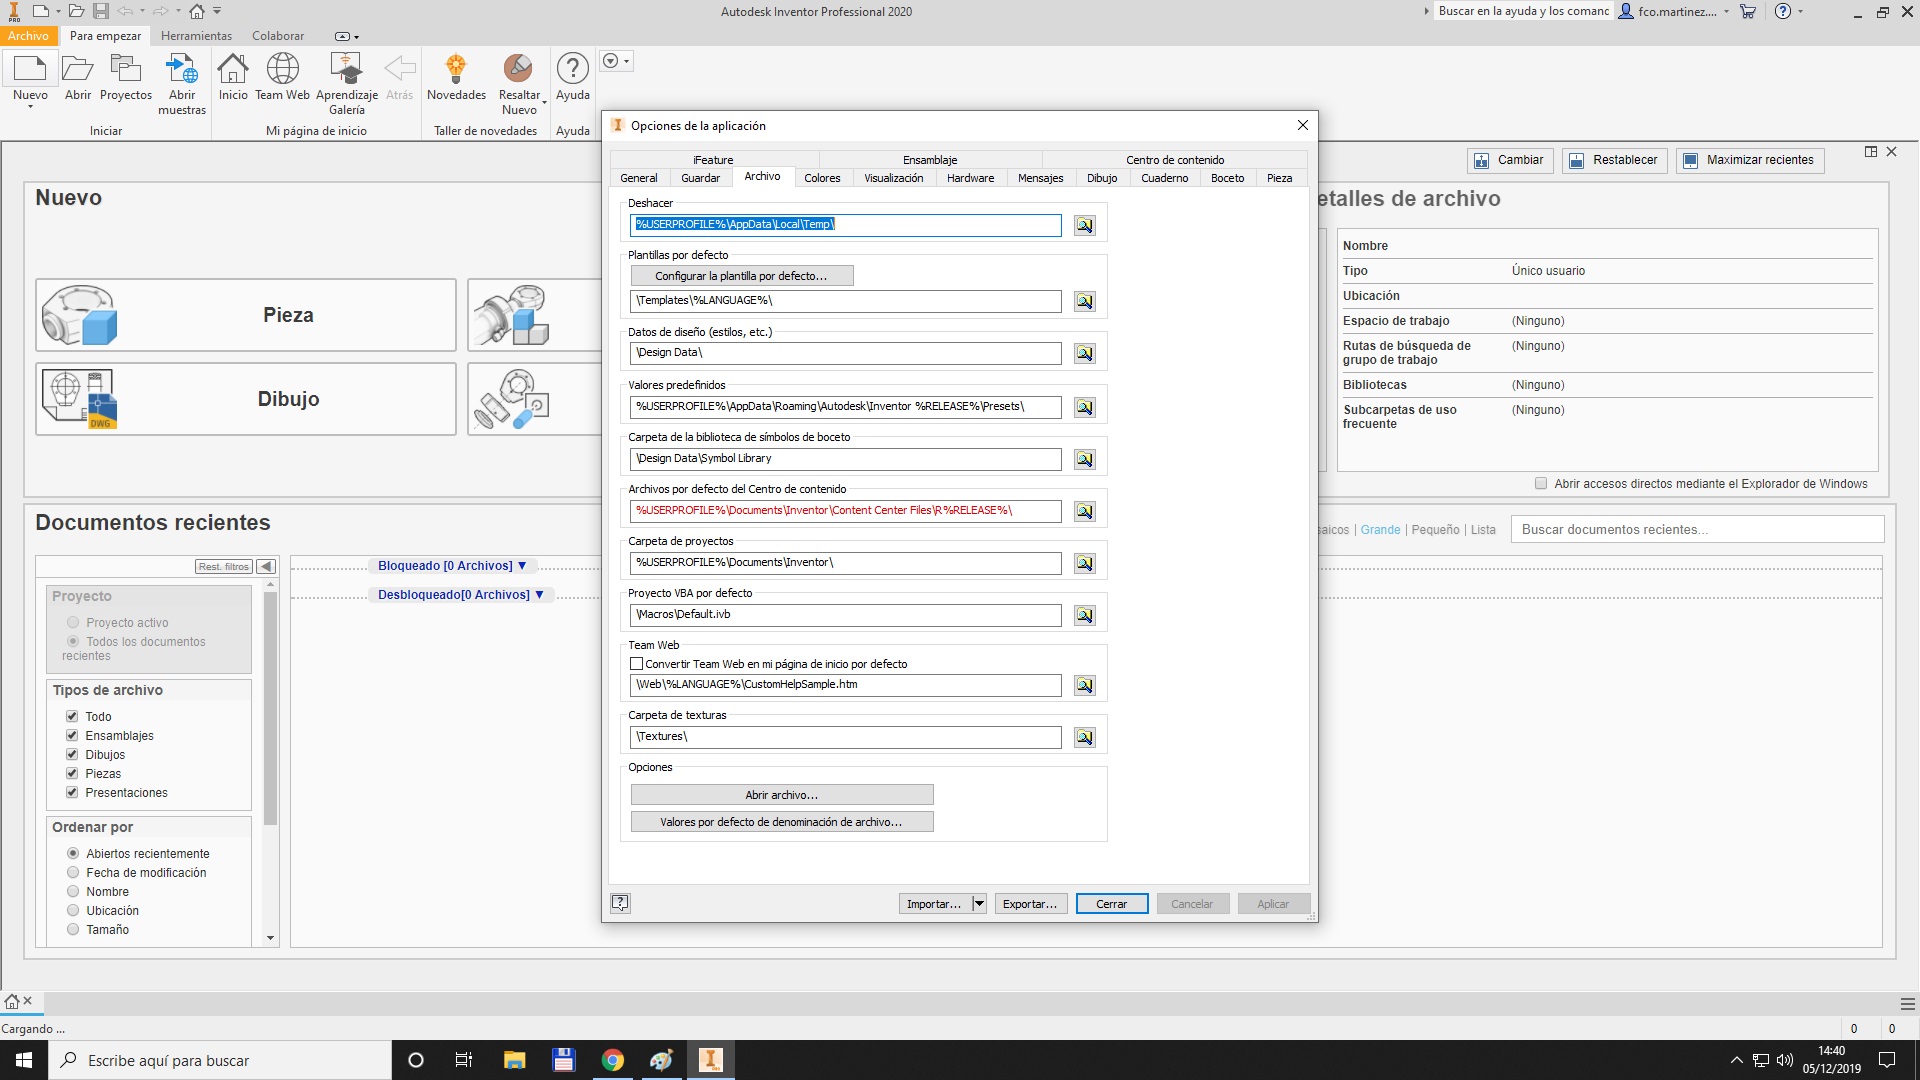The width and height of the screenshot is (1920, 1080).
Task: Click the dialog help icon at bottom left
Action: (x=620, y=903)
